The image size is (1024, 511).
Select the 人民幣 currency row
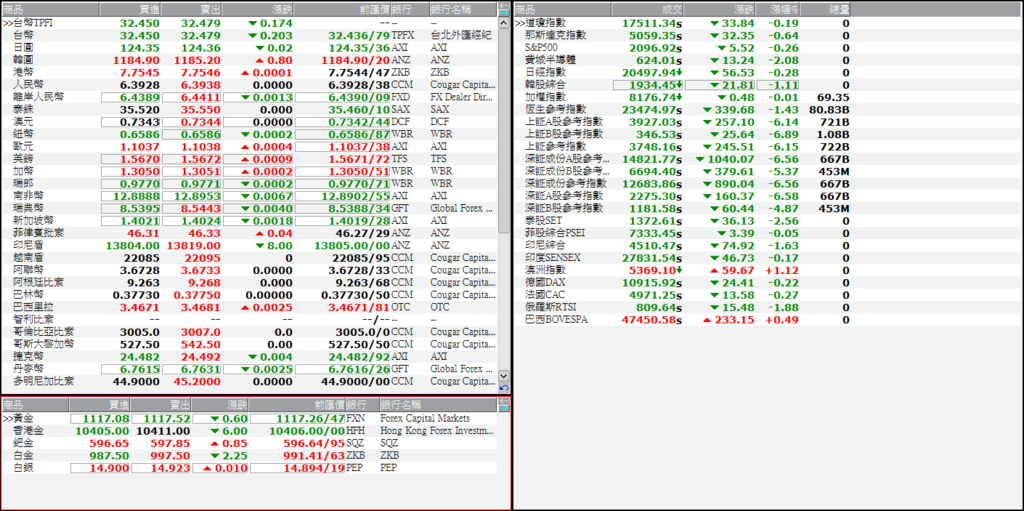click(249, 85)
